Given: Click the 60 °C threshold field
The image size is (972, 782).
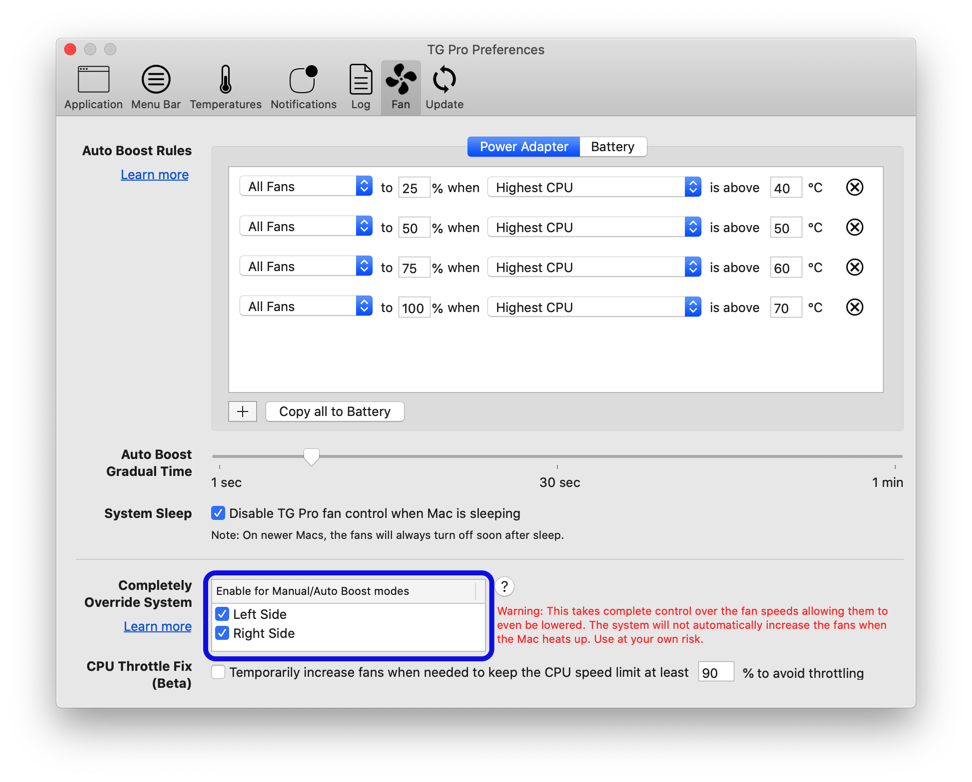Looking at the screenshot, I should (785, 267).
